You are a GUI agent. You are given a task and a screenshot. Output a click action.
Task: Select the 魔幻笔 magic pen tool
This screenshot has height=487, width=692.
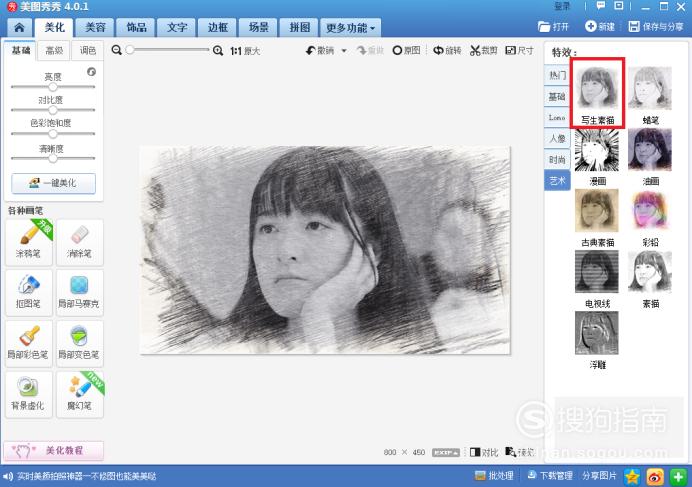[x=79, y=394]
